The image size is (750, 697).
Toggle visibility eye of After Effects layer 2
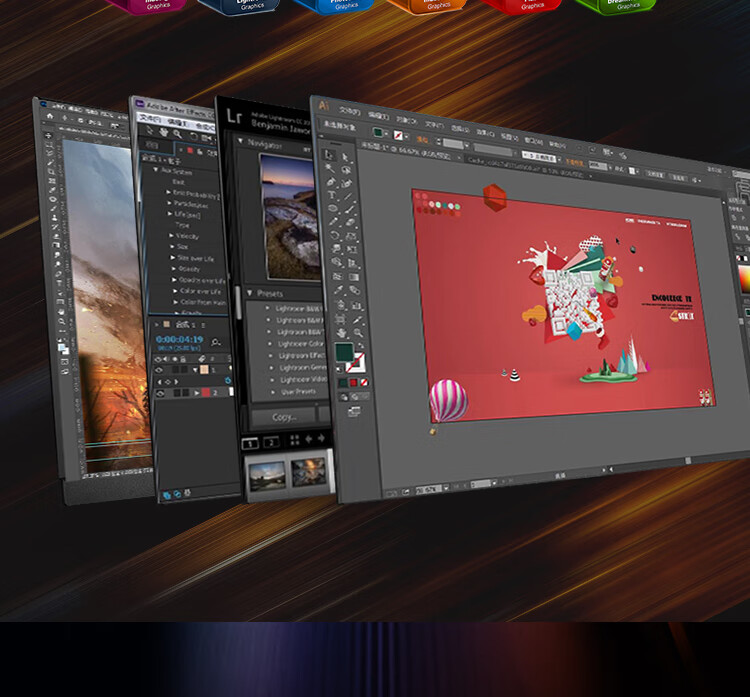click(x=159, y=393)
